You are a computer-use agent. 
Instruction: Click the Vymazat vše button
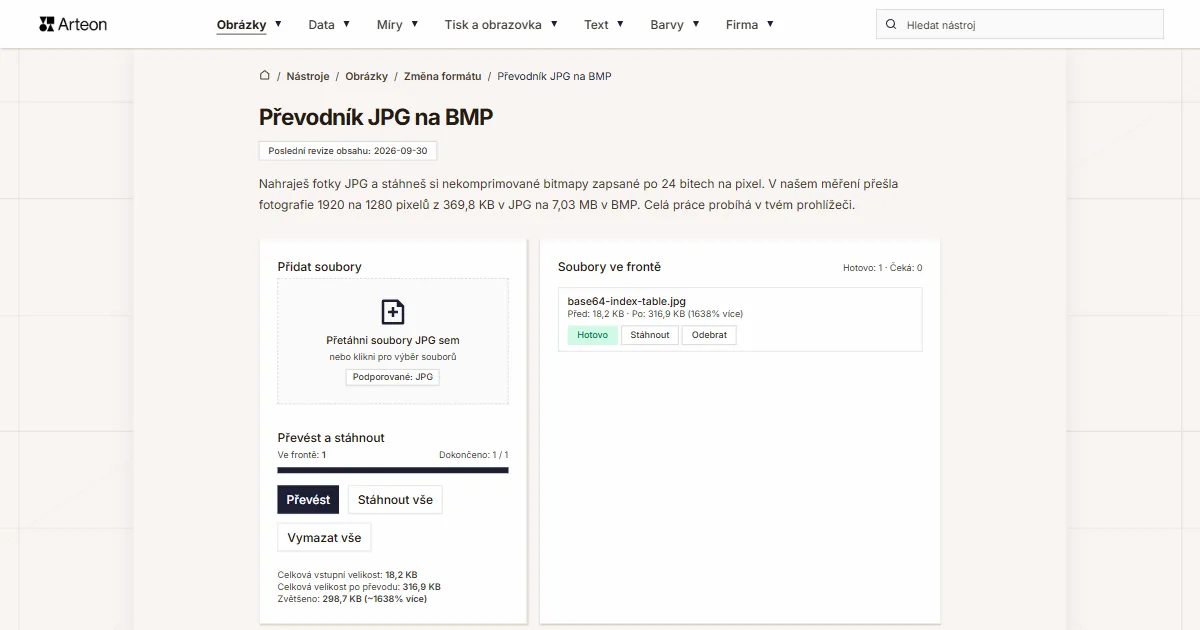pos(324,537)
